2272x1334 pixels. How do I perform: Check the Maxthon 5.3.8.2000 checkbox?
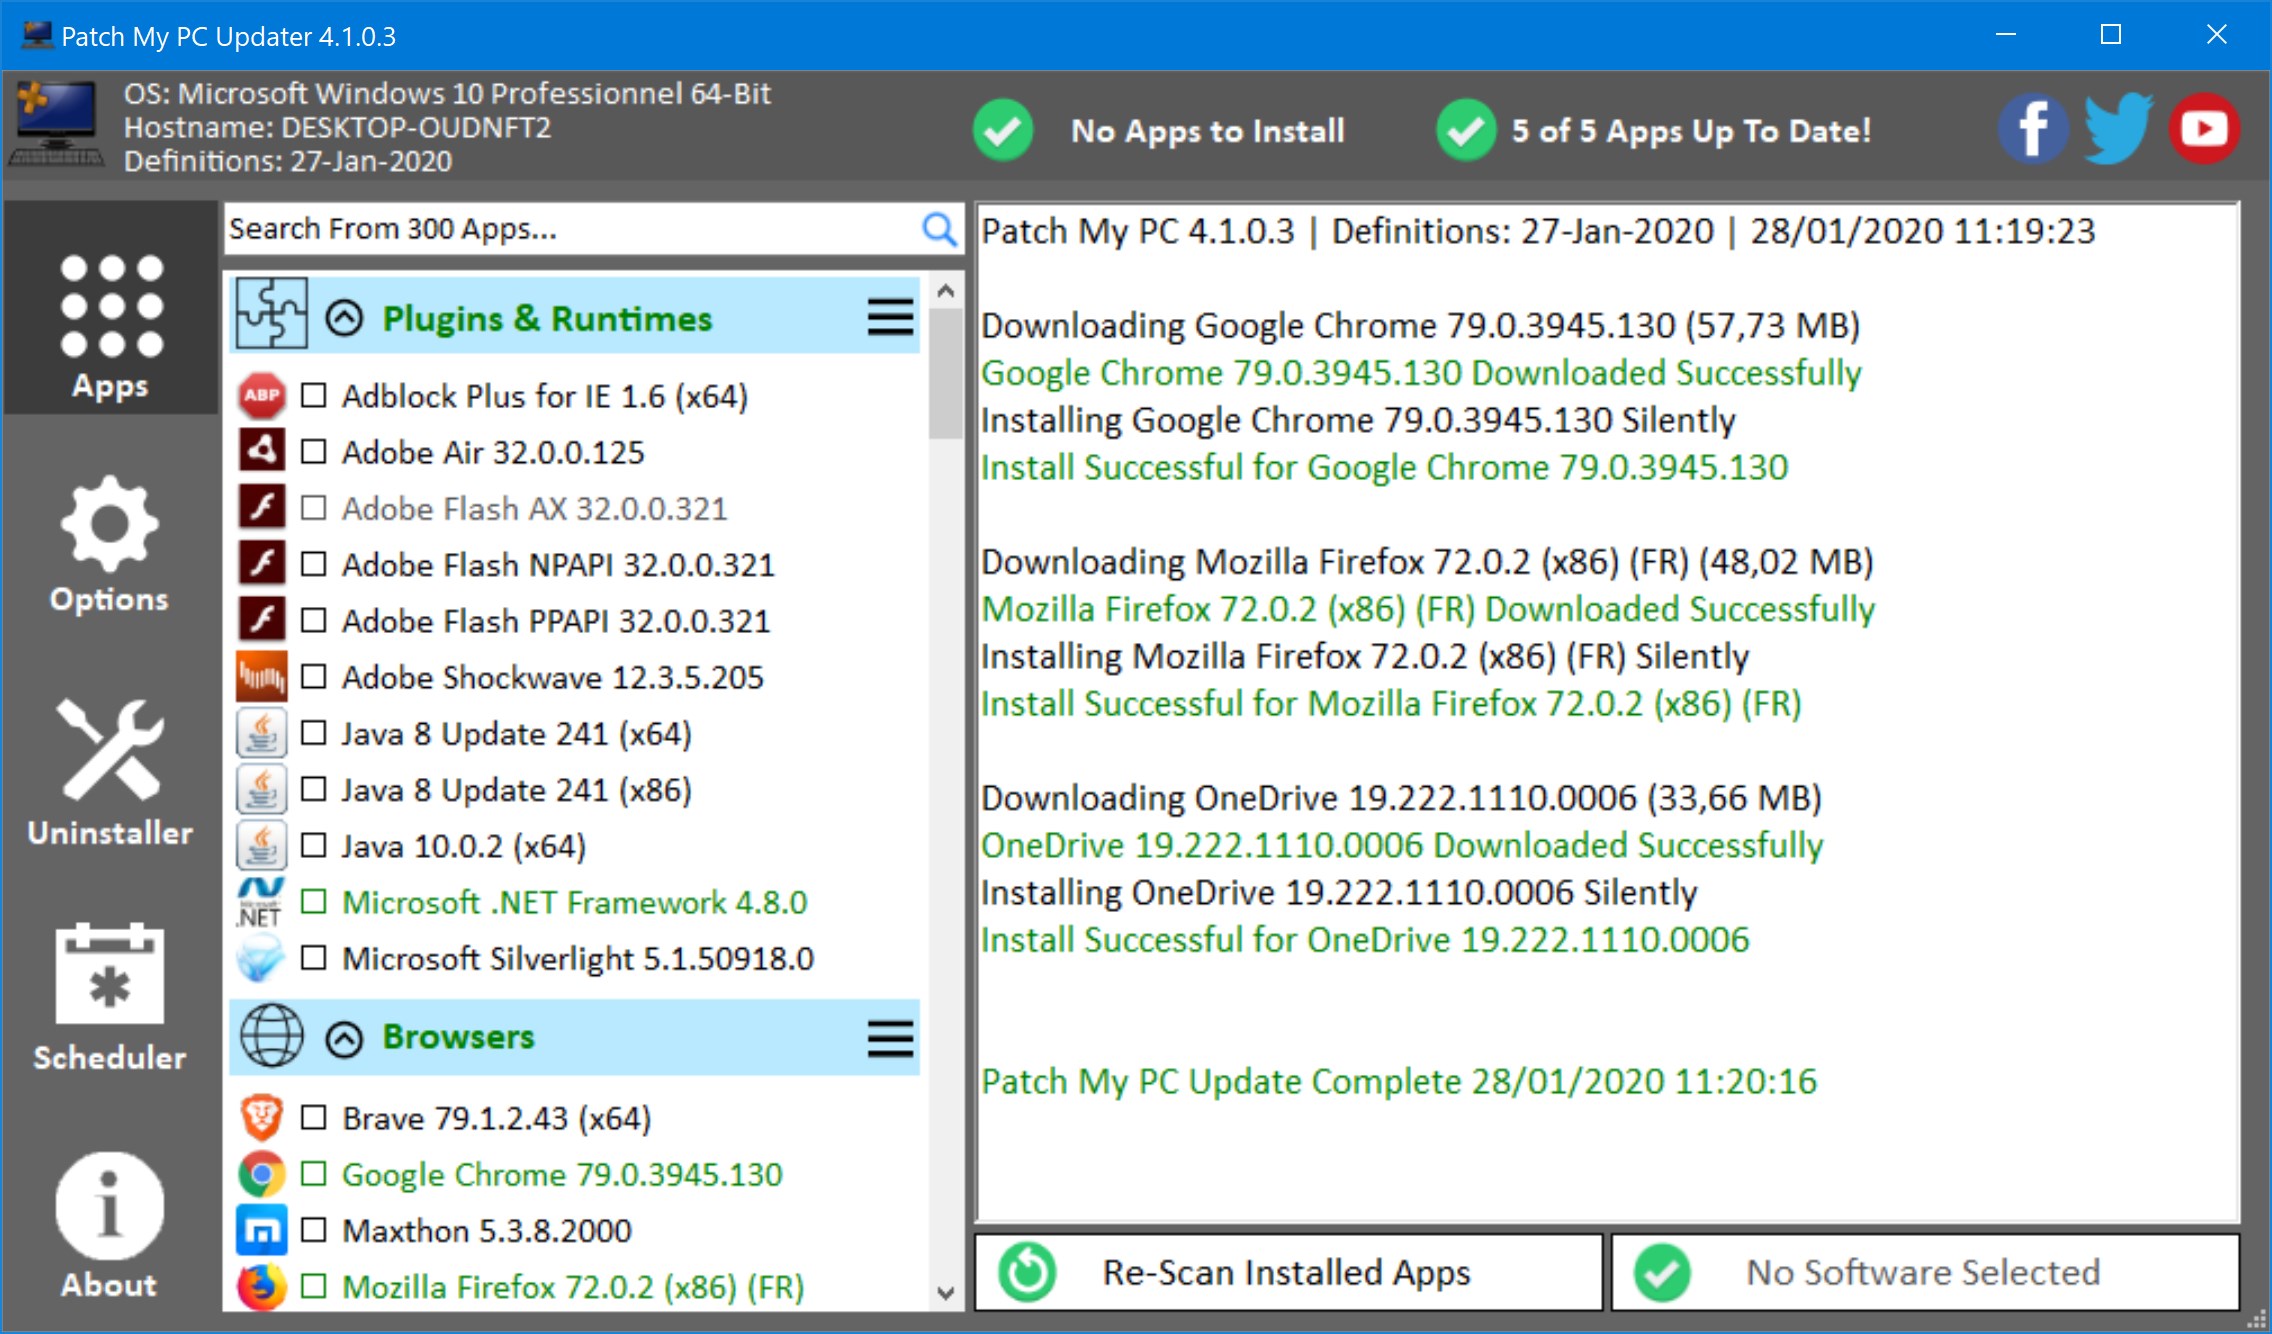[x=314, y=1230]
